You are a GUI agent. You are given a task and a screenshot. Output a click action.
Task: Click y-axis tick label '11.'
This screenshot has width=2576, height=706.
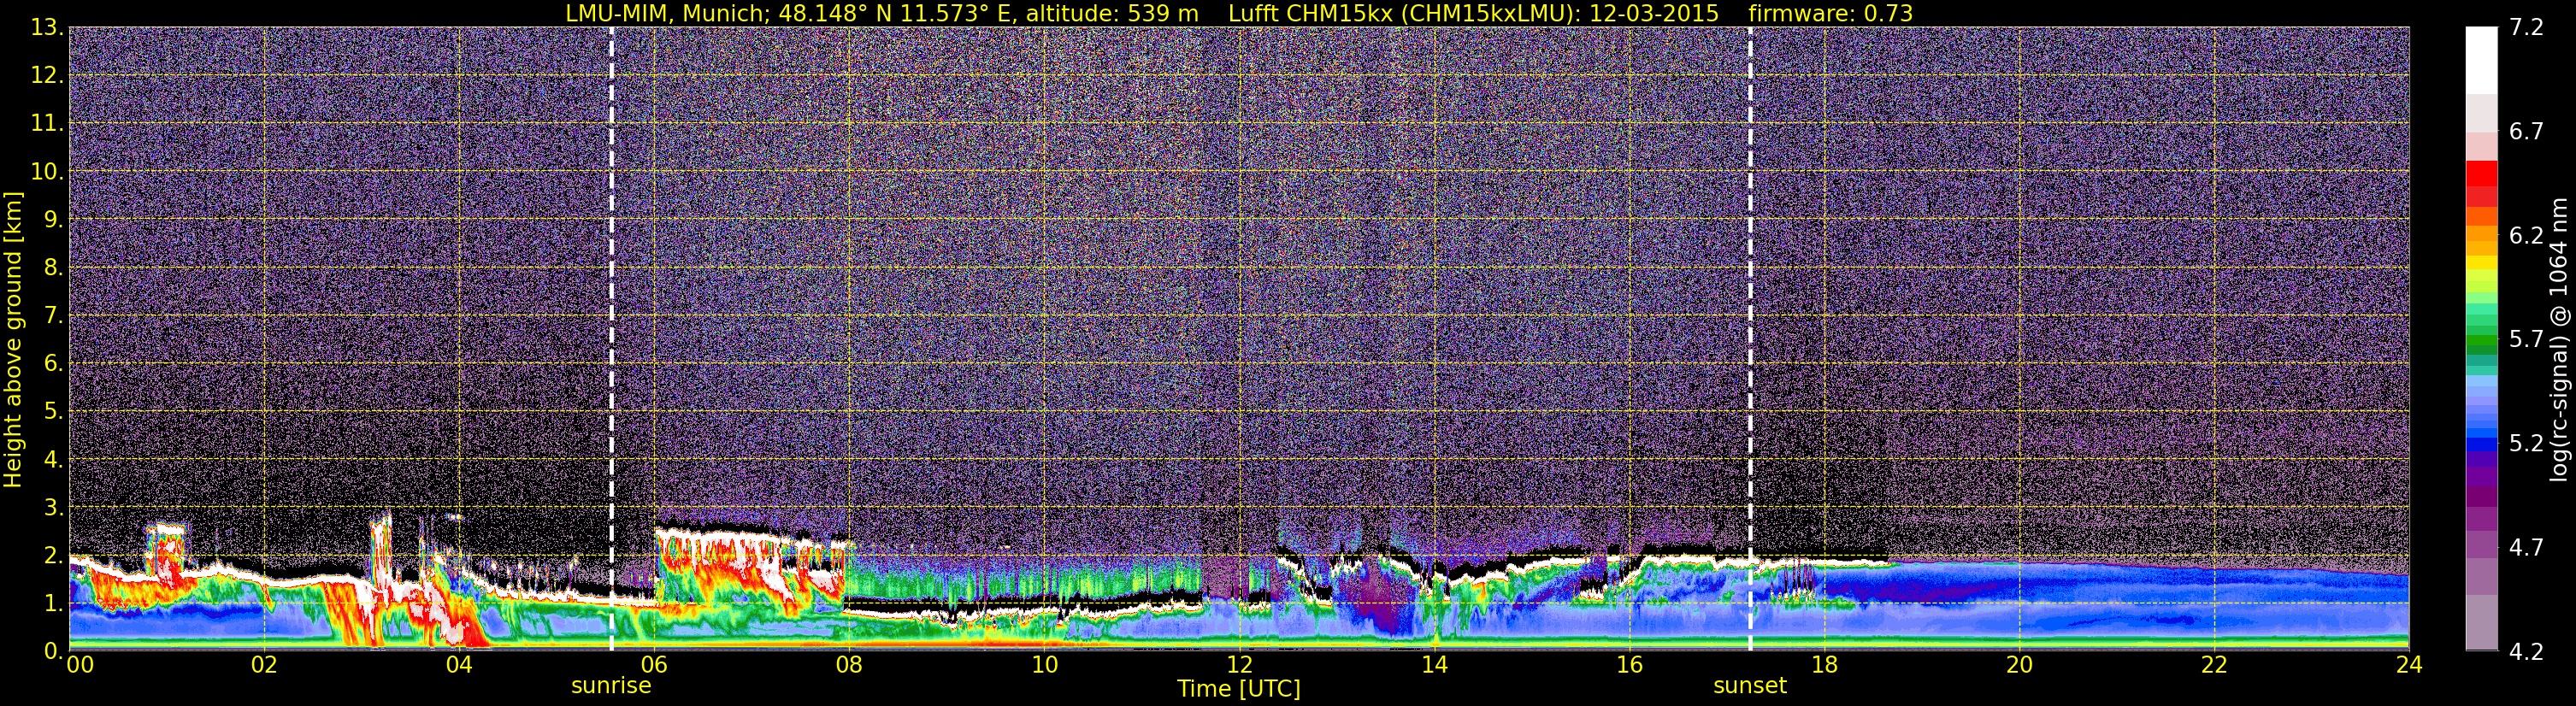pyautogui.click(x=47, y=124)
